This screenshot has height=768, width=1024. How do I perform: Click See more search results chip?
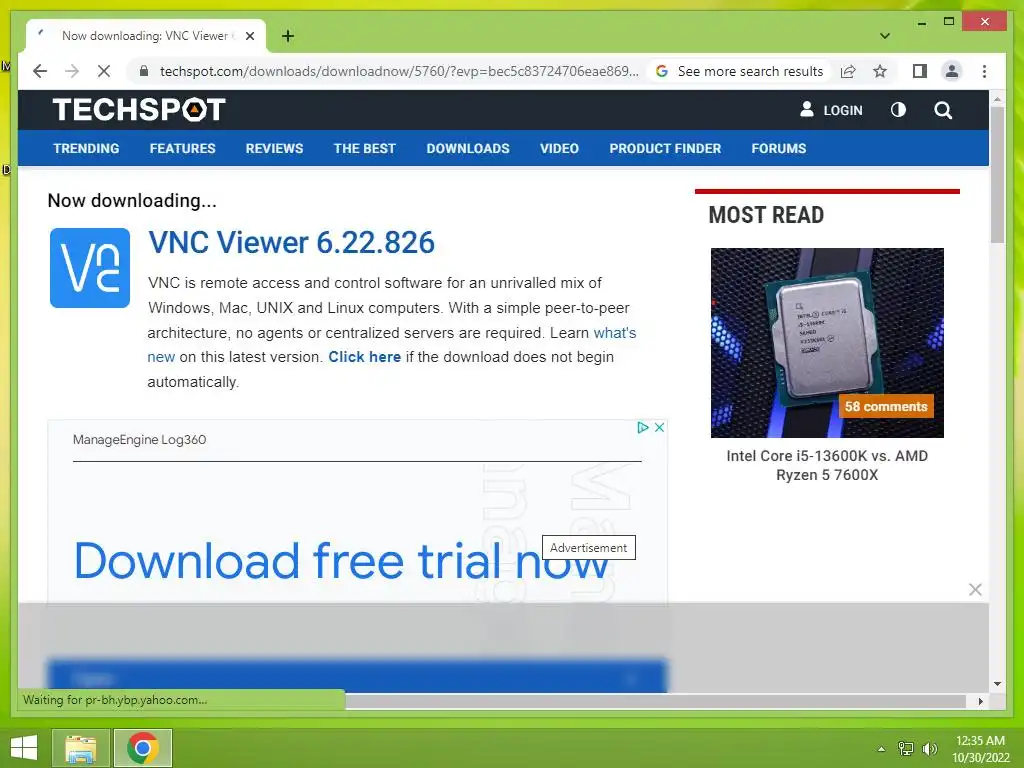(x=740, y=71)
